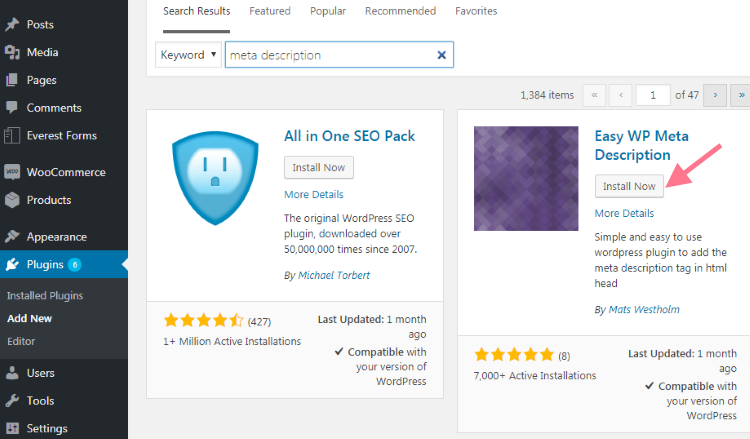
Task: Switch to the Featured tab
Action: pyautogui.click(x=270, y=11)
